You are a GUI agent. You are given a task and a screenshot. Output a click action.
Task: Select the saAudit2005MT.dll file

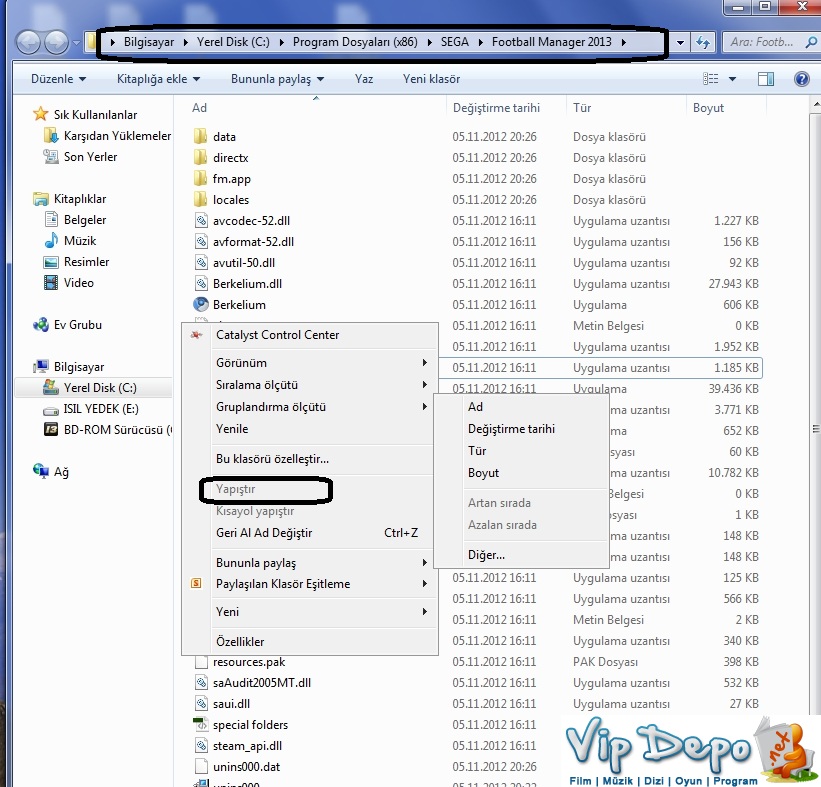pos(262,683)
